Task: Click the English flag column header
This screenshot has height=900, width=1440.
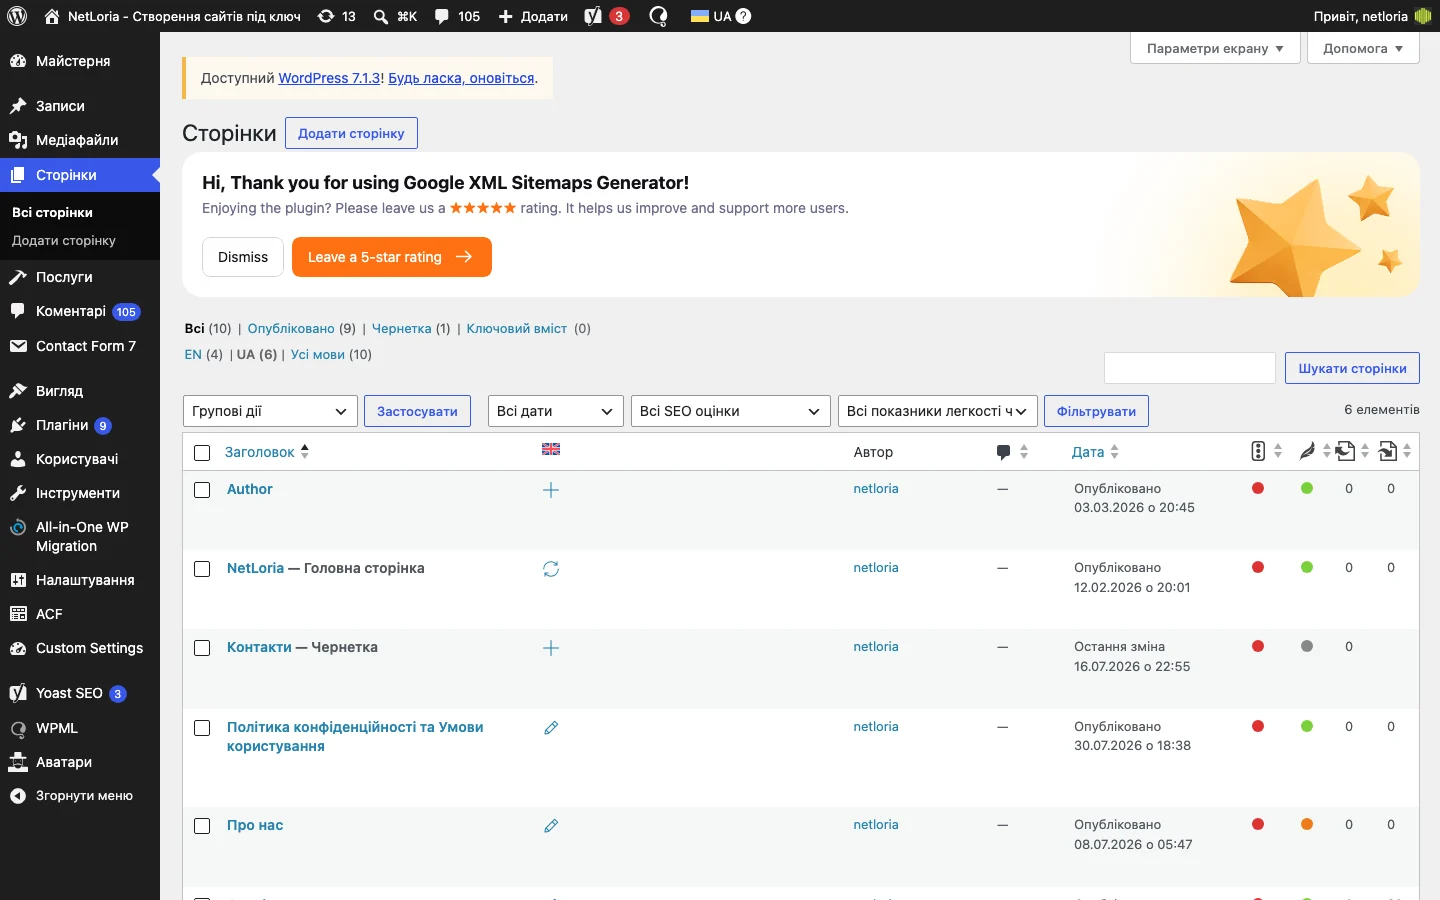Action: pos(551,449)
